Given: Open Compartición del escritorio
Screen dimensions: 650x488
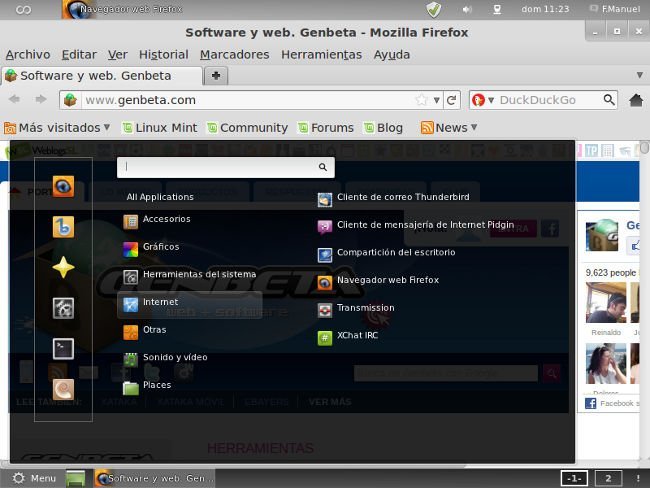Looking at the screenshot, I should coord(386,254).
